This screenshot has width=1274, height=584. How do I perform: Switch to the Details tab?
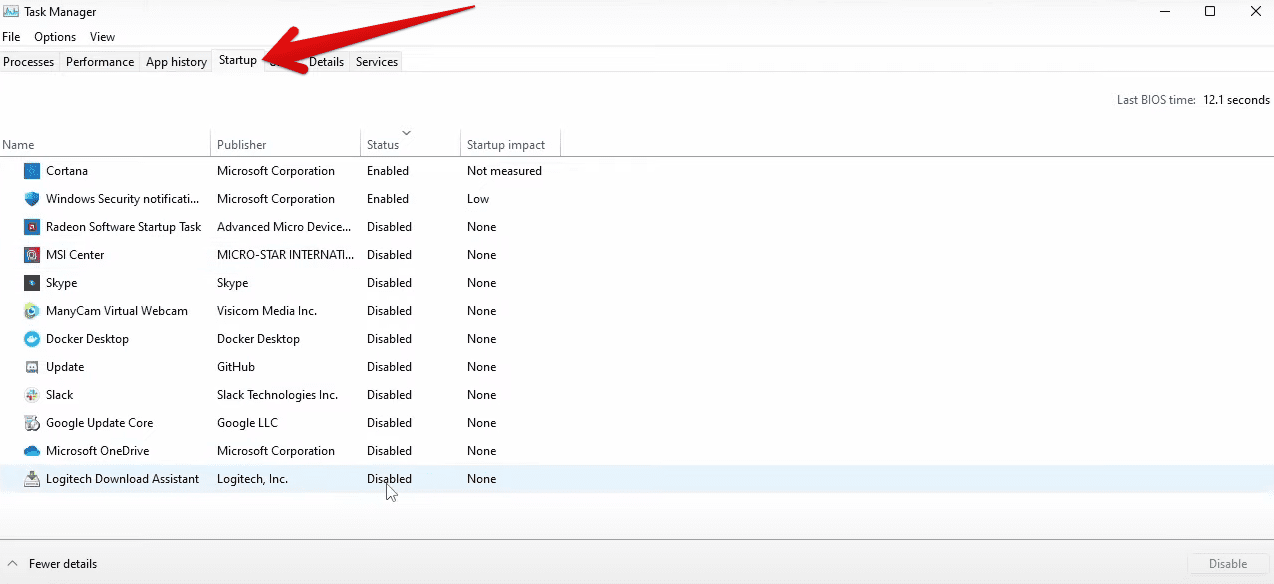326,62
